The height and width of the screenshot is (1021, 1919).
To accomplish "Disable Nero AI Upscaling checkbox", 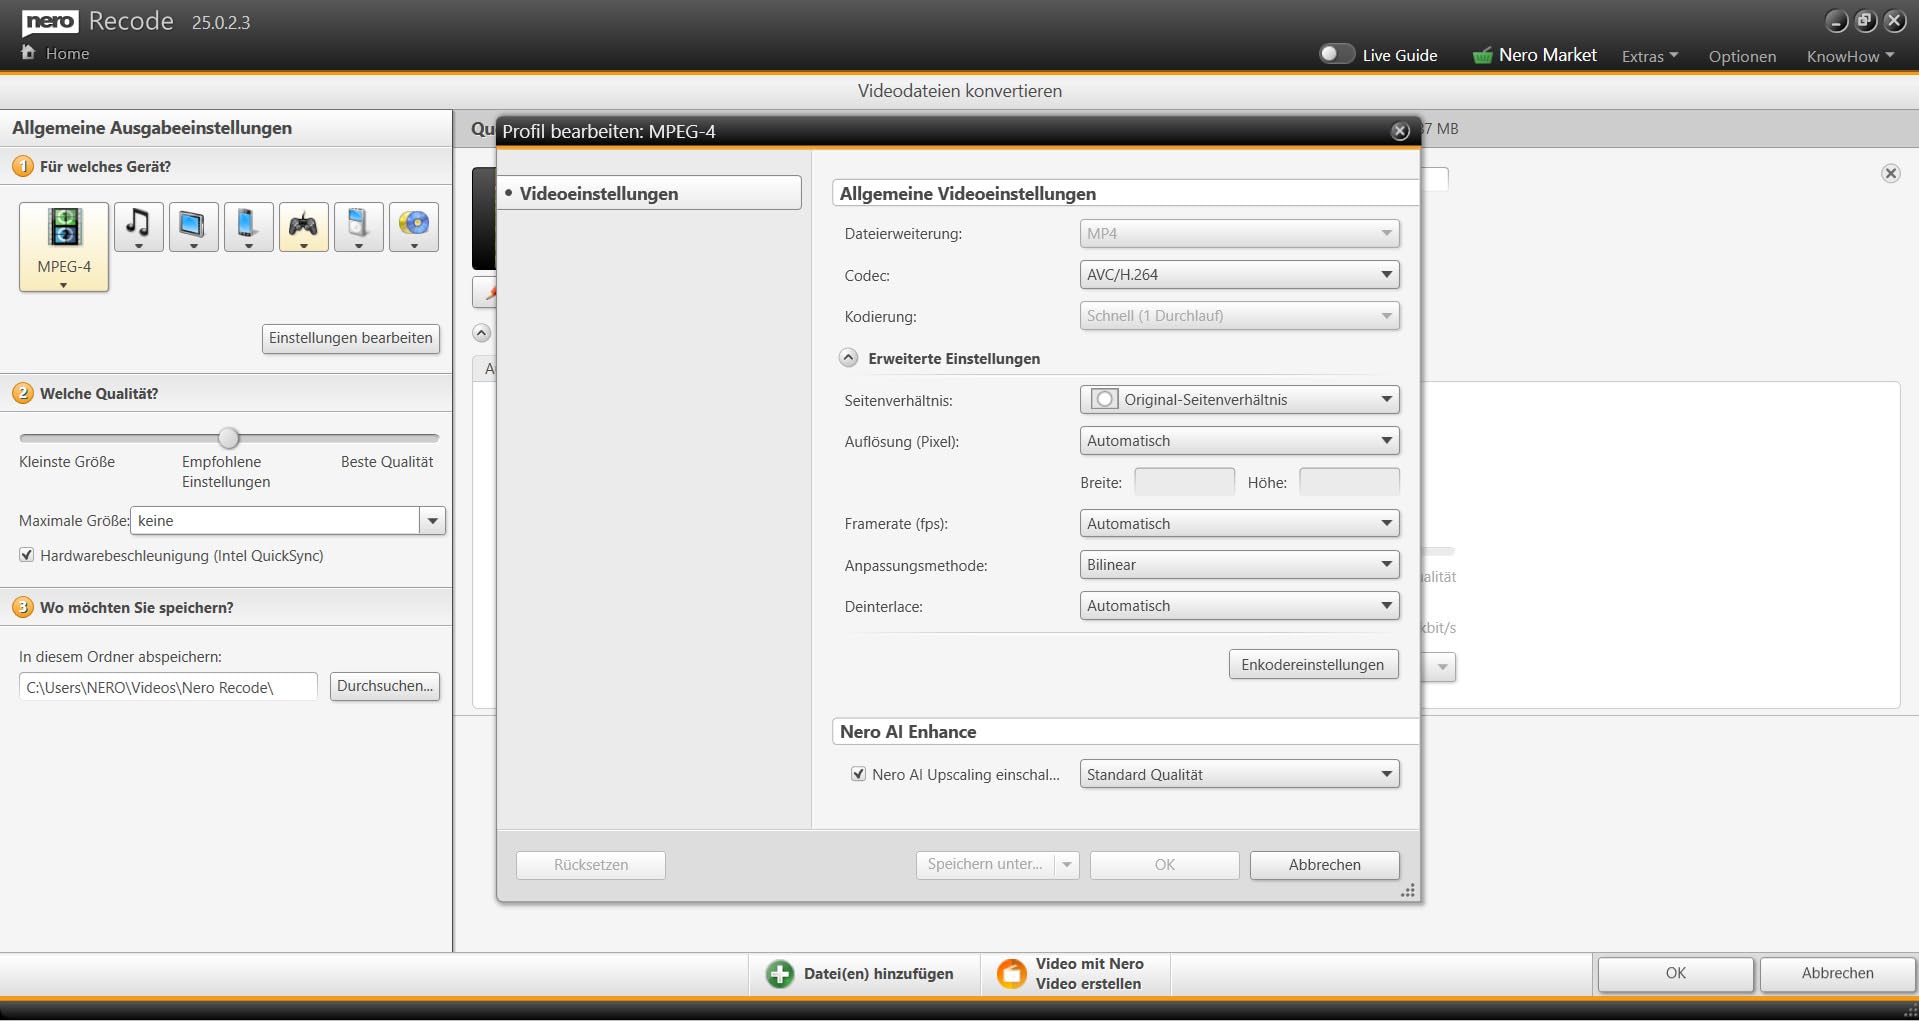I will click(858, 774).
